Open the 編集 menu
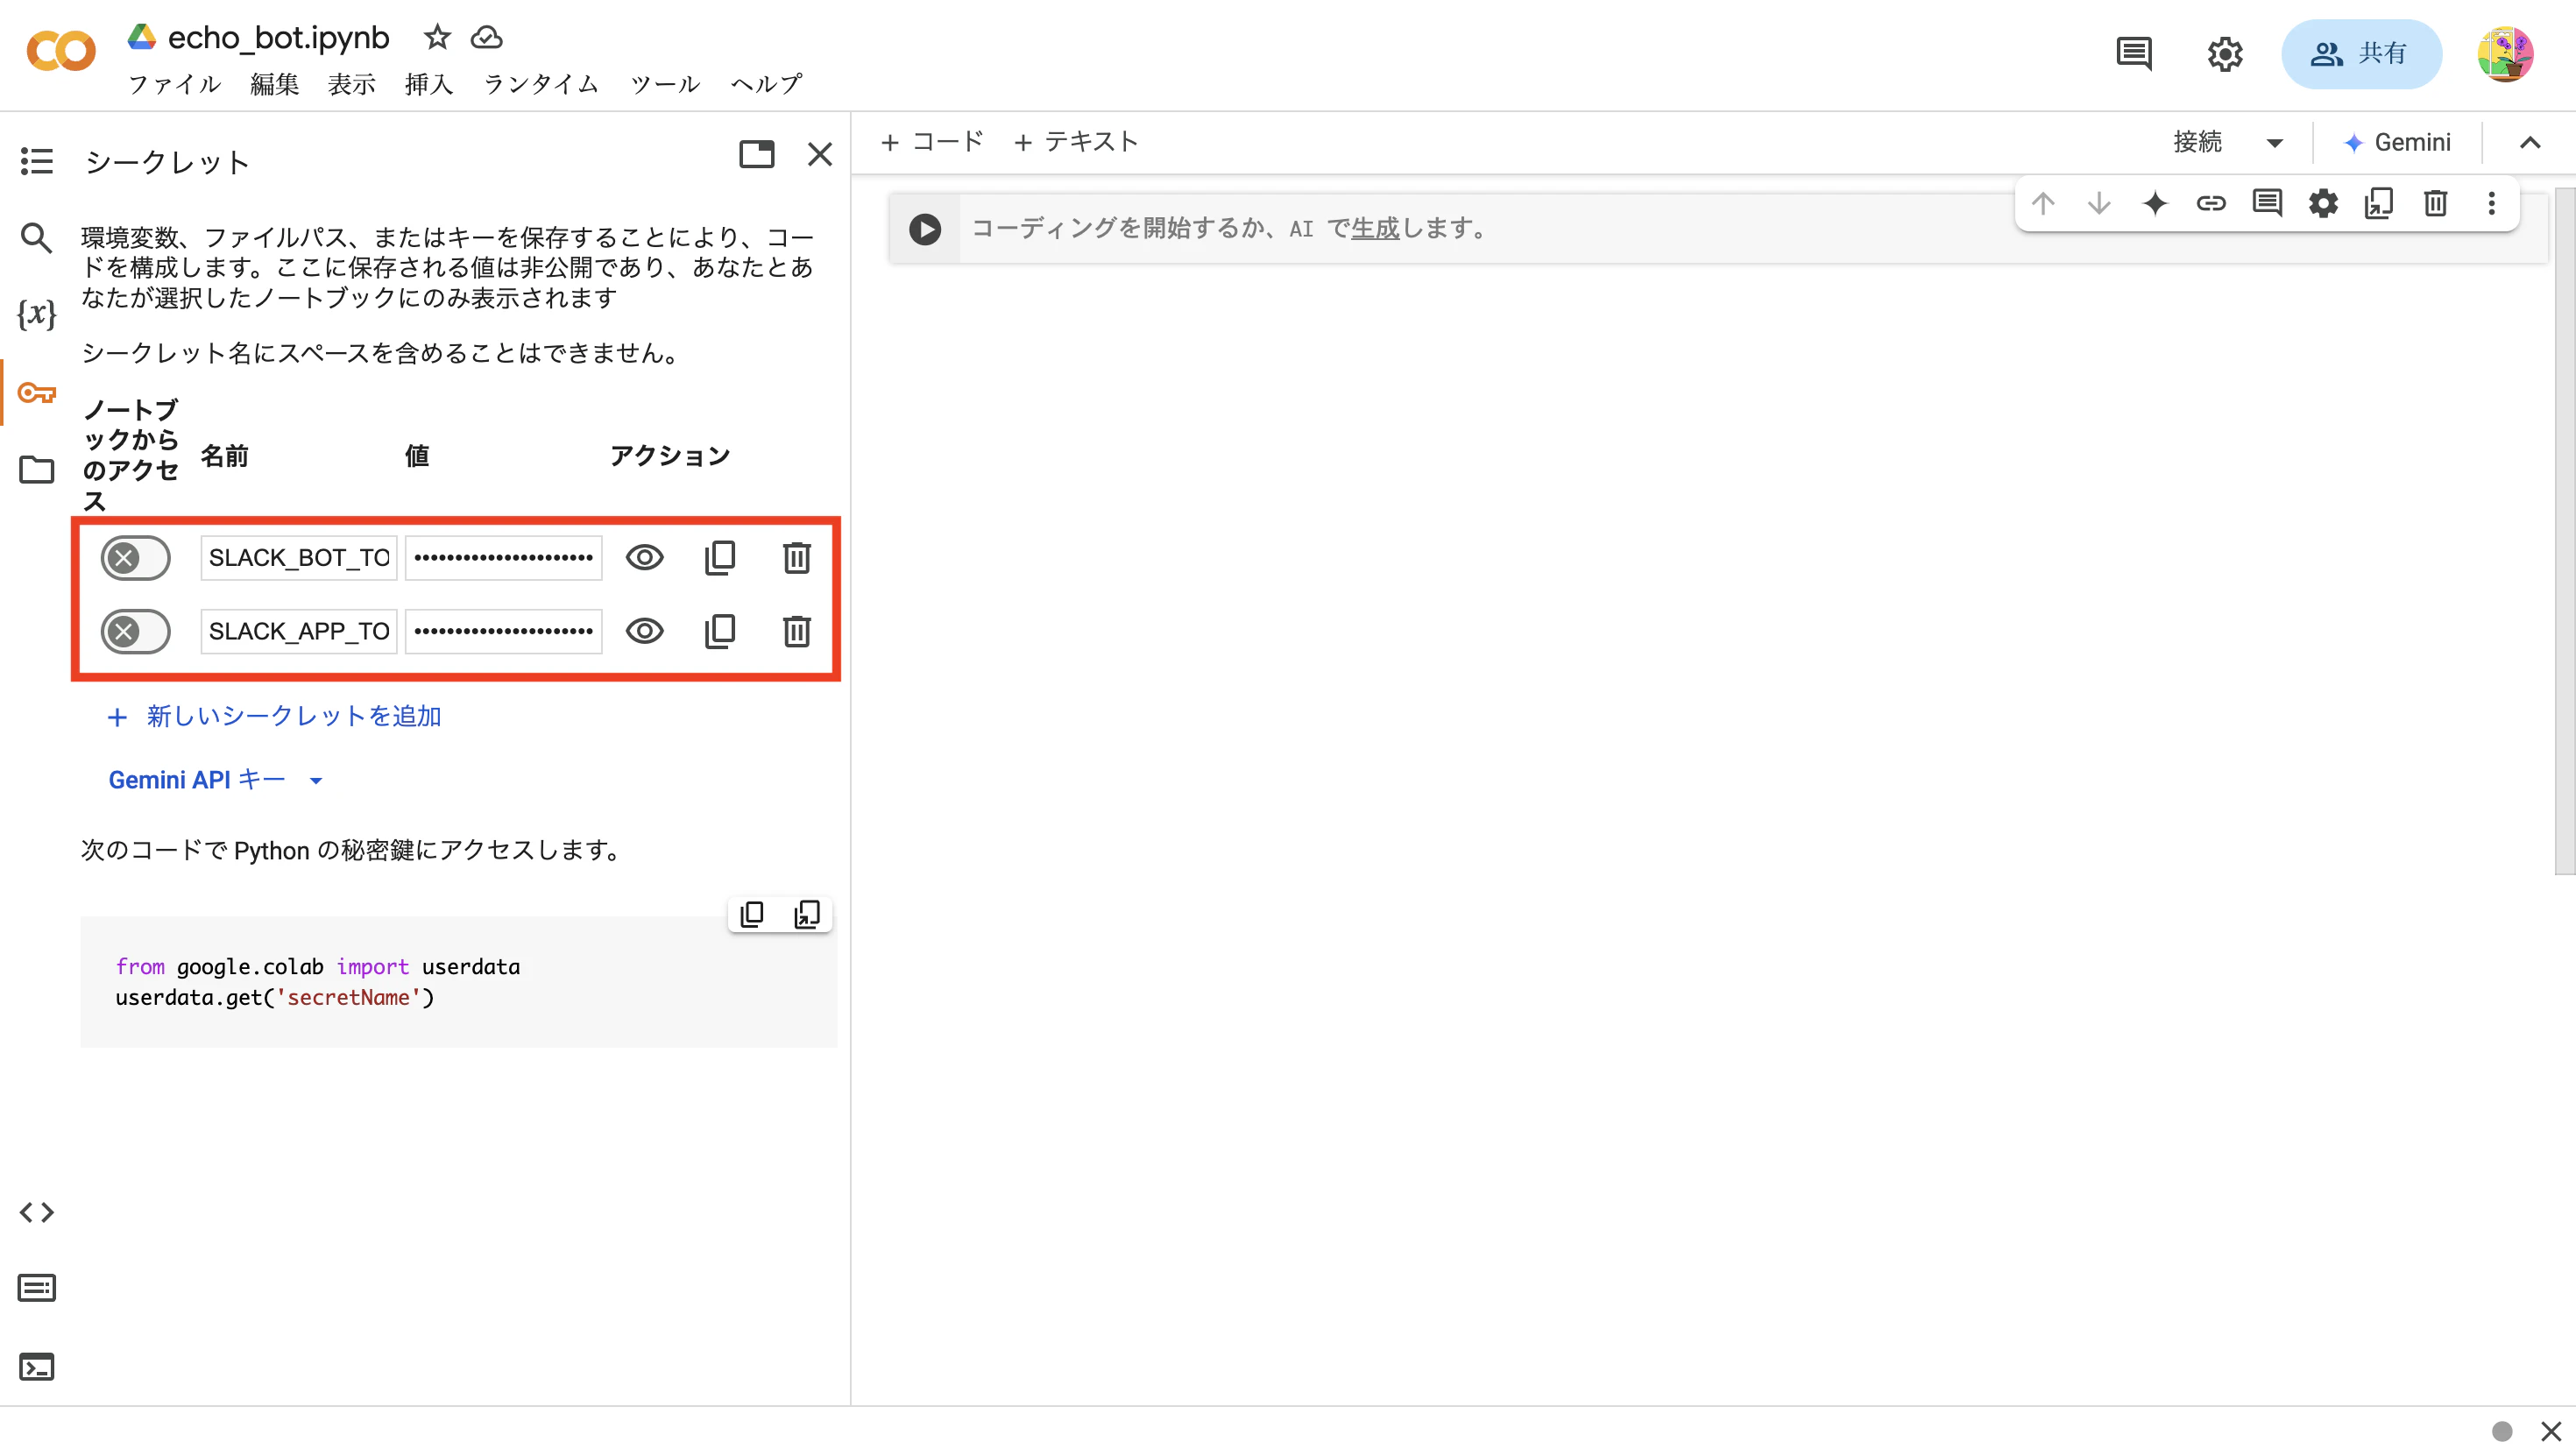This screenshot has height=1456, width=2576. (x=275, y=84)
